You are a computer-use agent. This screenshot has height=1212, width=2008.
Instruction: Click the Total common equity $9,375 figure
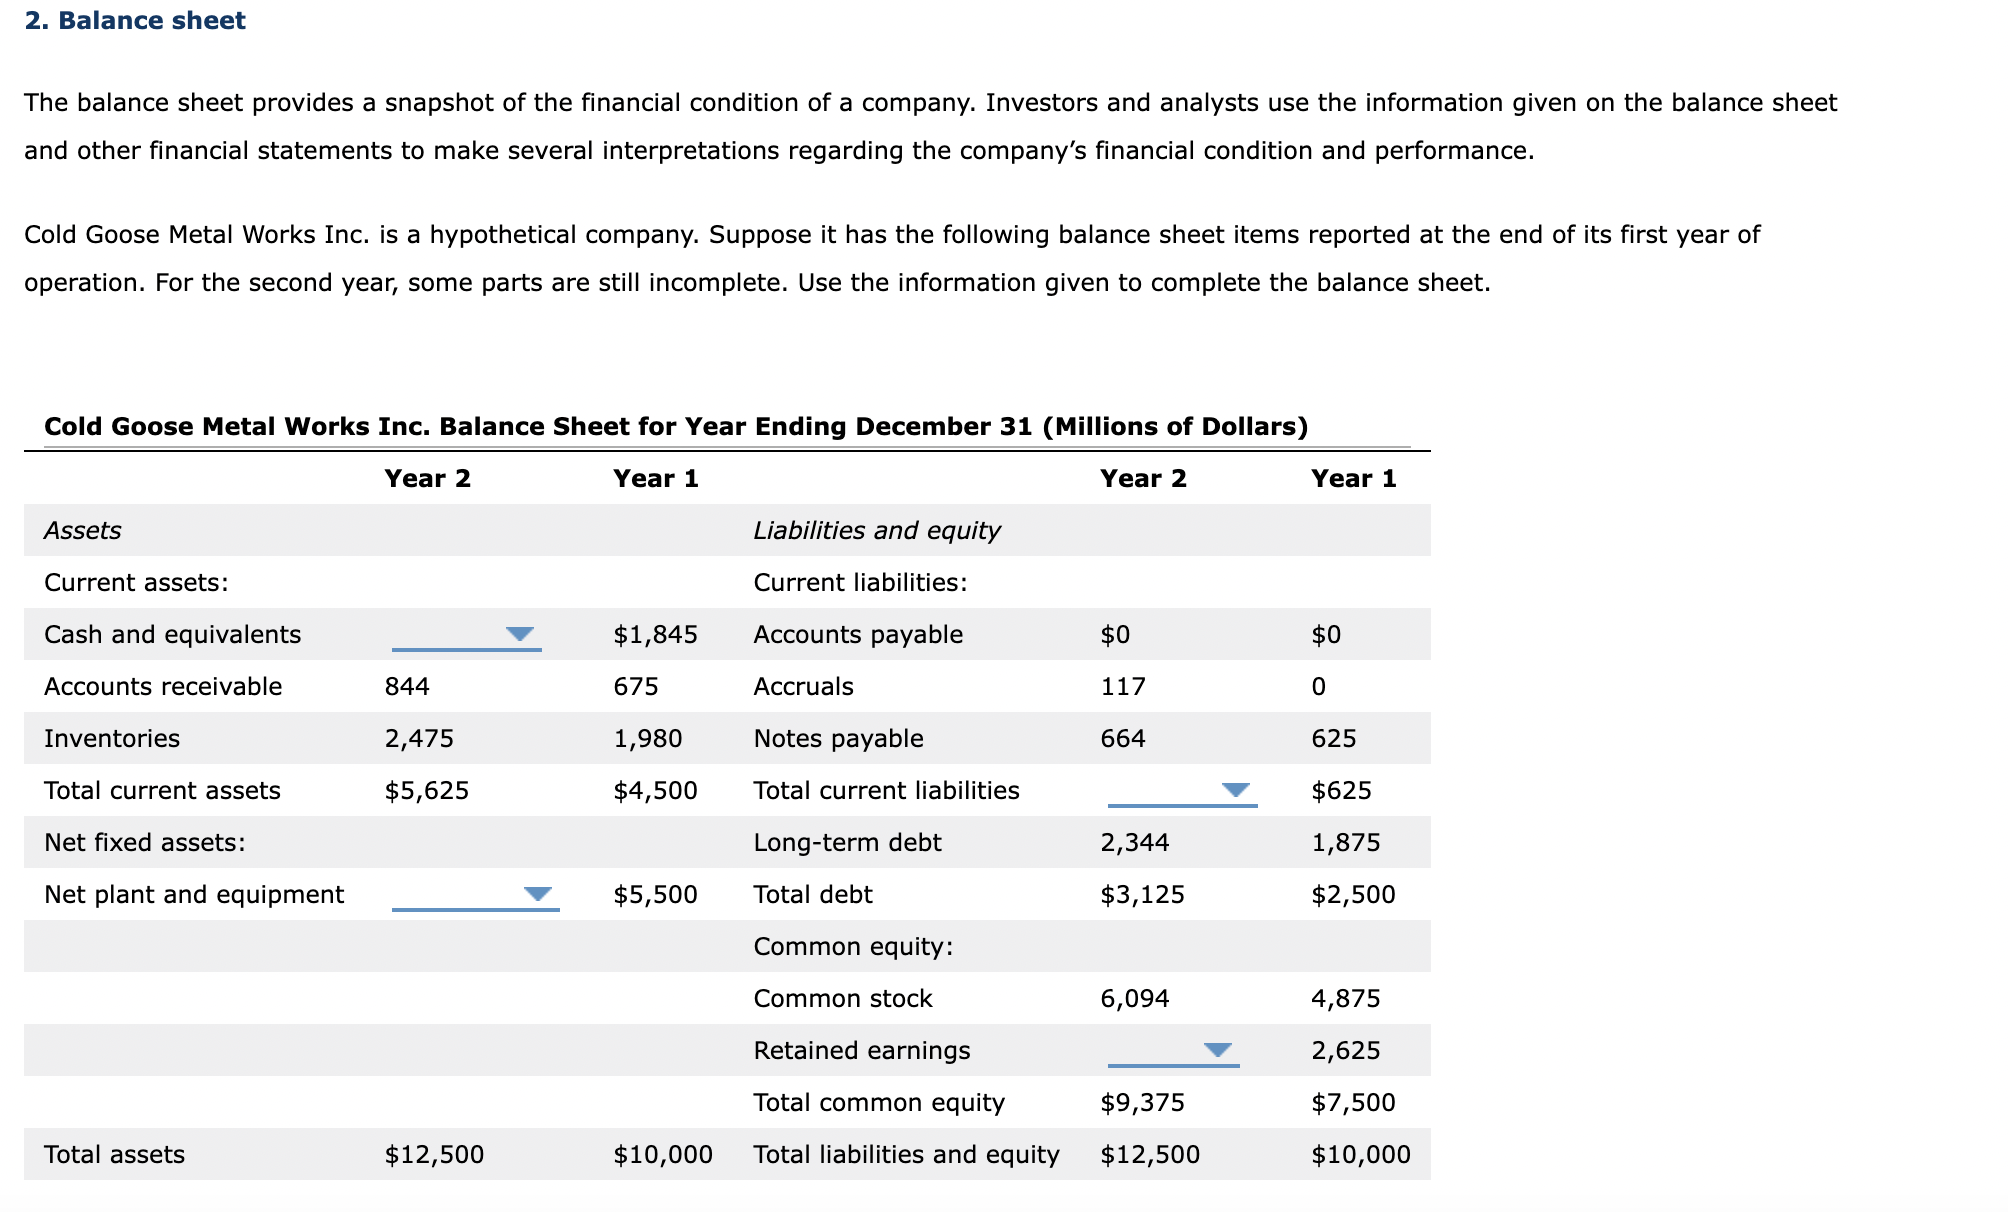click(1142, 1102)
